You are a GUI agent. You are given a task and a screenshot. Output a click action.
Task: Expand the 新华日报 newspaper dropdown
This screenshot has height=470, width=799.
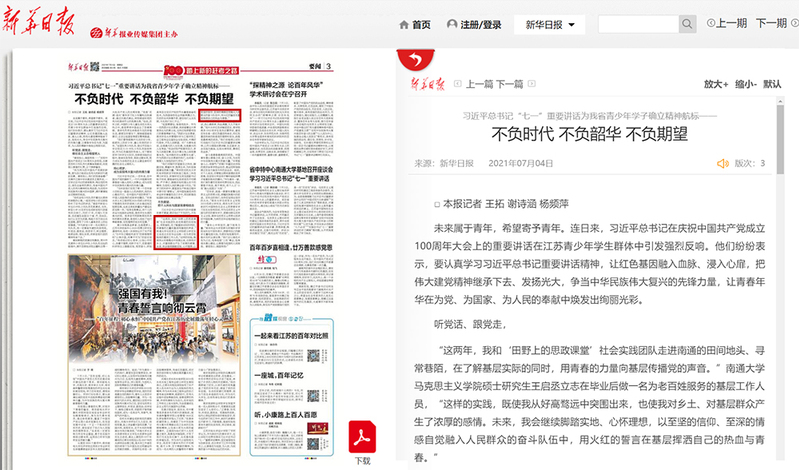coord(549,24)
